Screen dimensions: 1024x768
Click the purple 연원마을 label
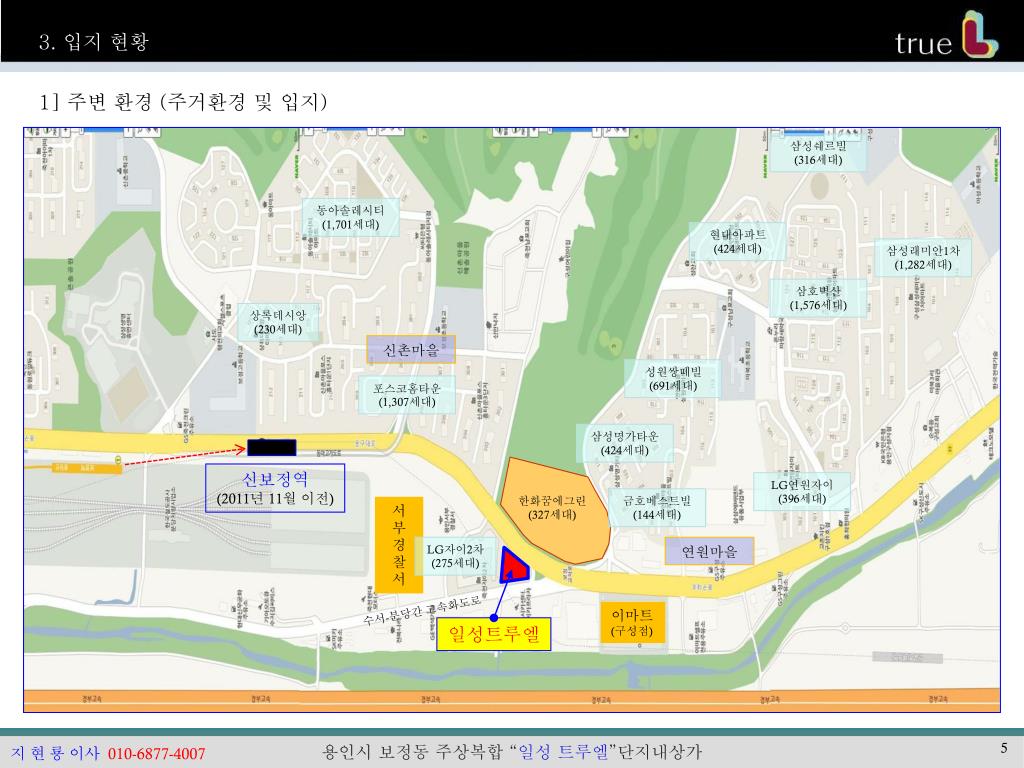[709, 551]
